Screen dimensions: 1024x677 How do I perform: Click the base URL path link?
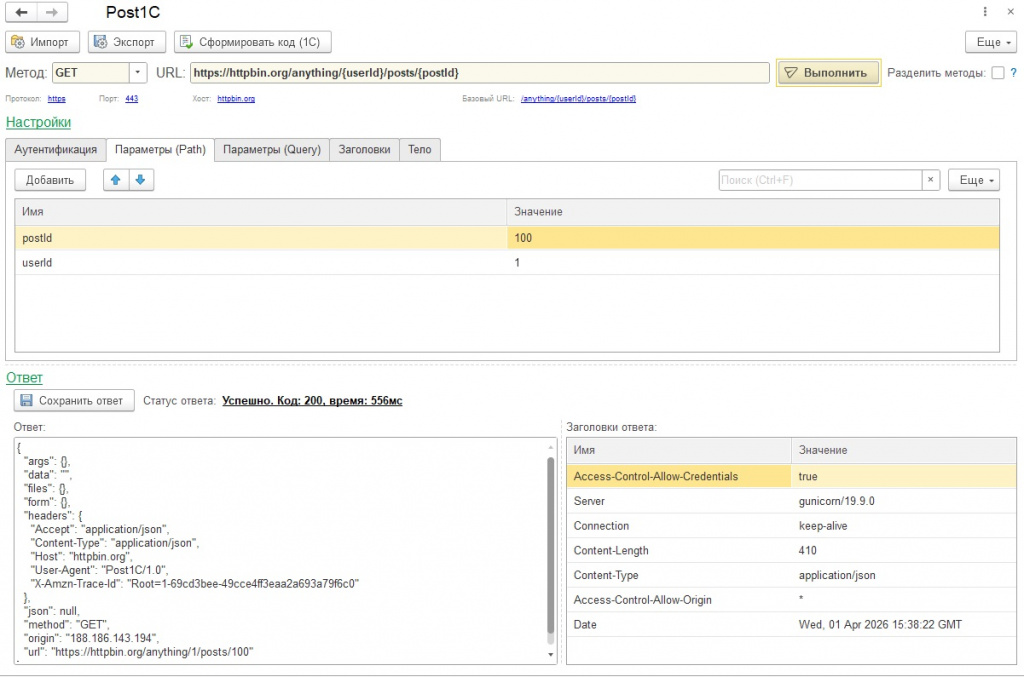tap(578, 99)
